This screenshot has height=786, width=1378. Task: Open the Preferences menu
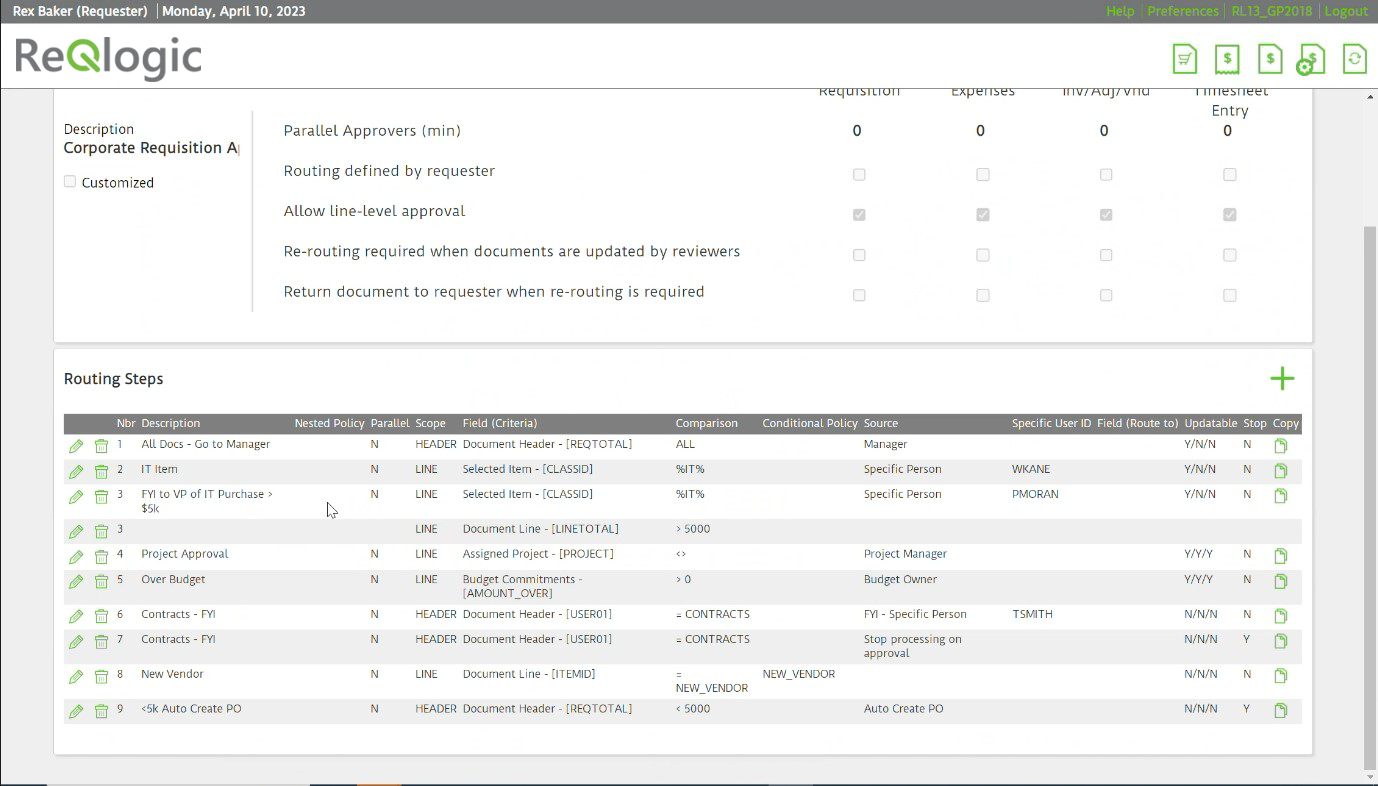point(1183,11)
